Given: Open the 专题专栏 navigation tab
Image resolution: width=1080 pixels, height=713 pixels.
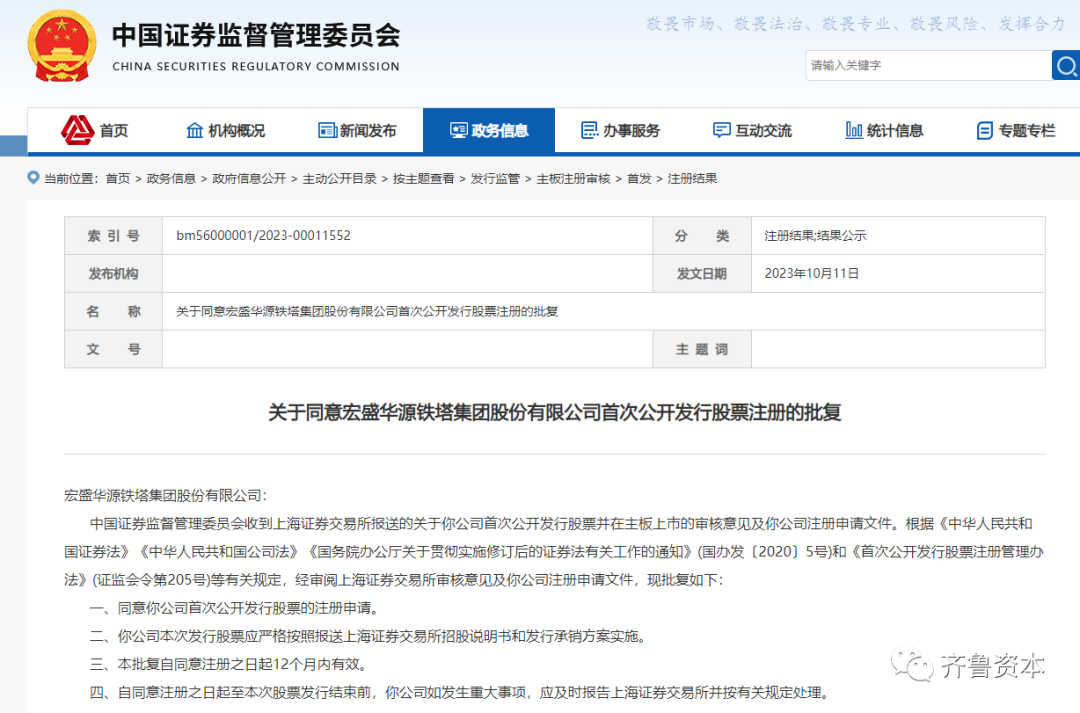Looking at the screenshot, I should tap(1015, 130).
